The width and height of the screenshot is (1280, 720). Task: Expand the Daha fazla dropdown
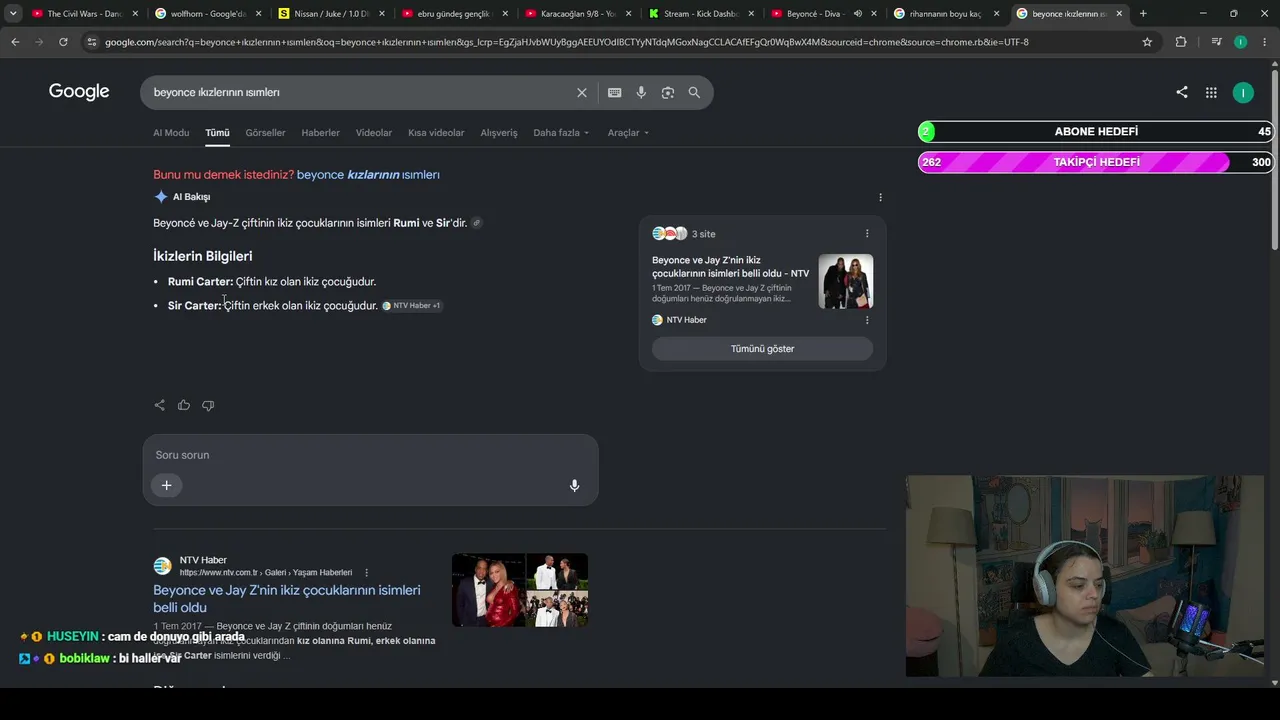(561, 133)
